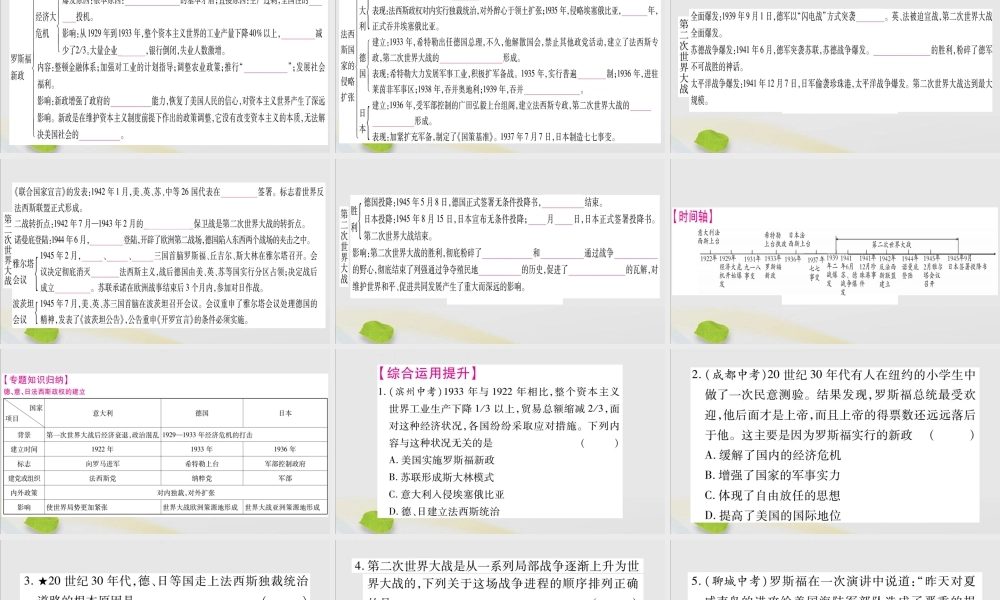Screen dimensions: 1000x600
Task: Click the 向罗马进军 table cell
Action: [102, 464]
